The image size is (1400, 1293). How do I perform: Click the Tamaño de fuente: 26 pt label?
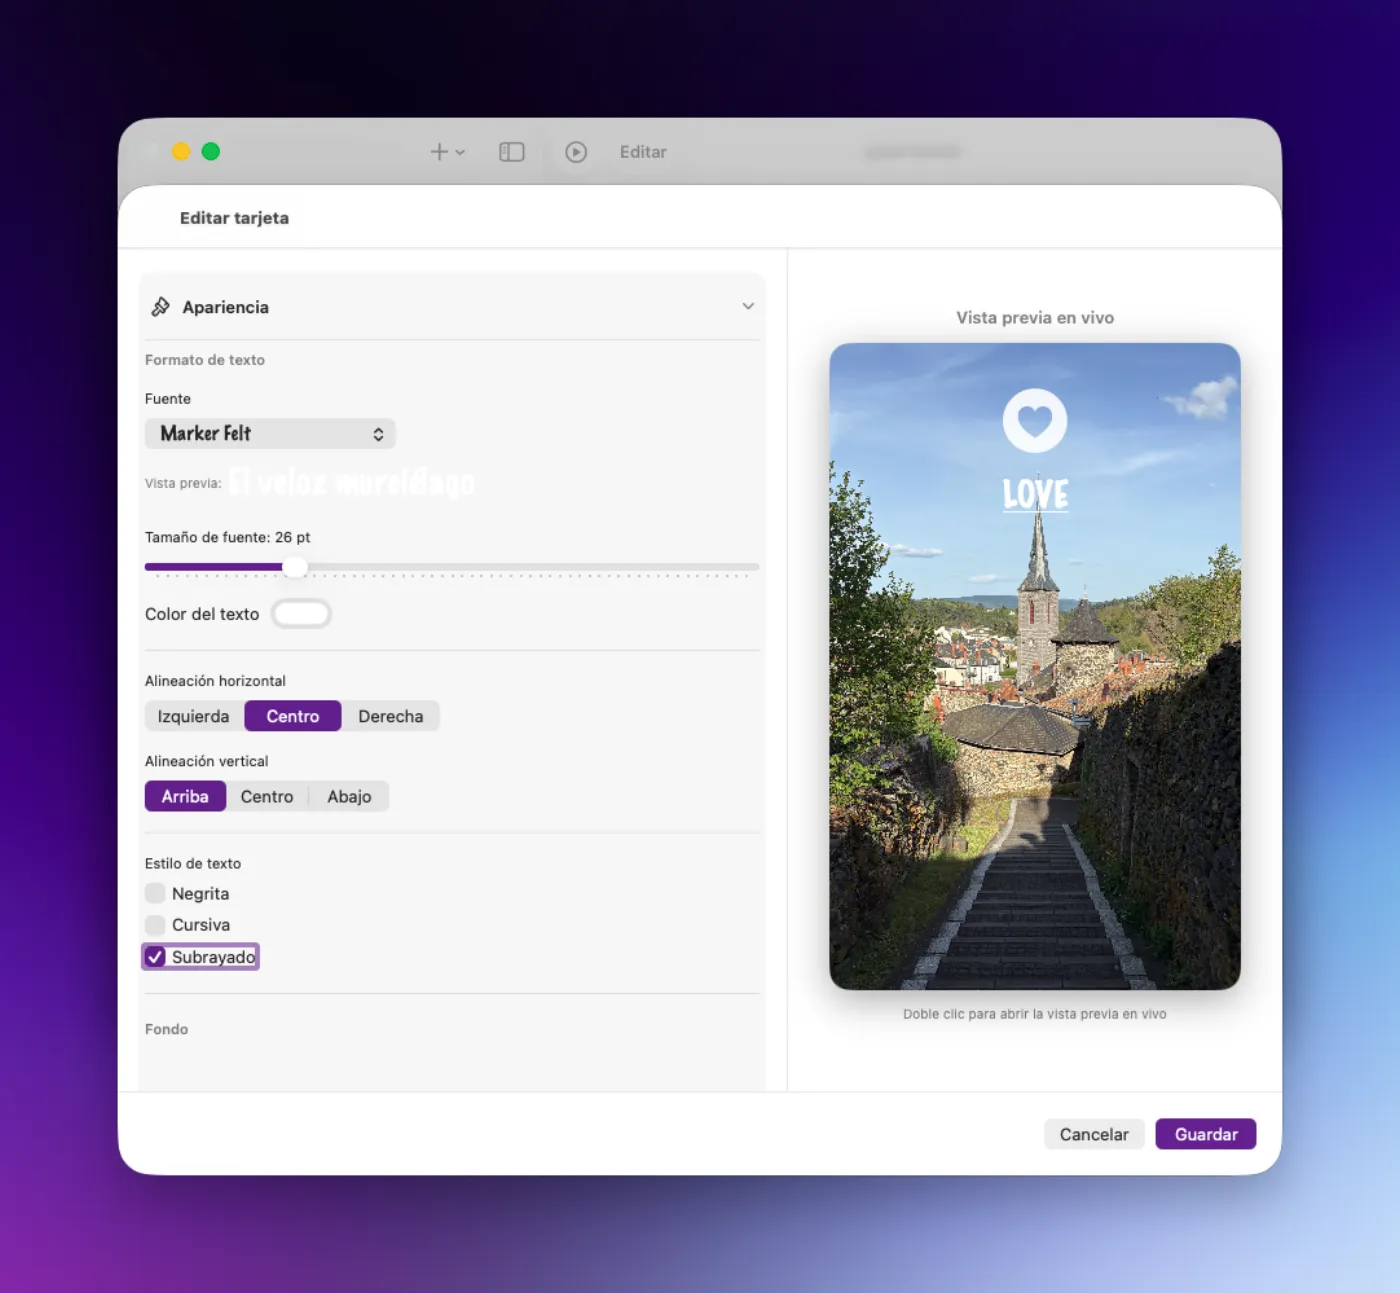click(x=227, y=537)
